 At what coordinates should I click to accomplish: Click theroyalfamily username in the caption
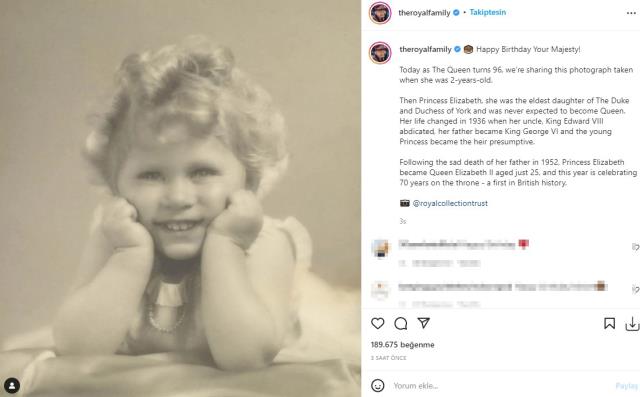(425, 49)
